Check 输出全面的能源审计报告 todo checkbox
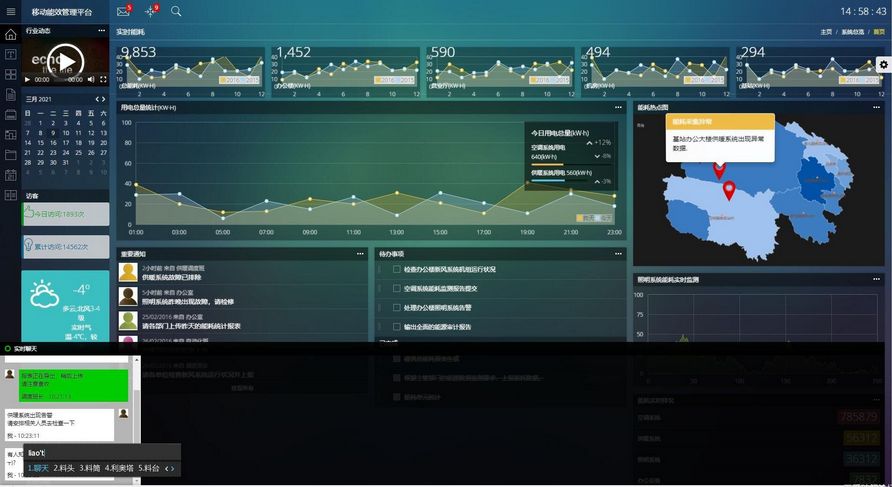Screen dimensions: 892x487 click(x=397, y=327)
